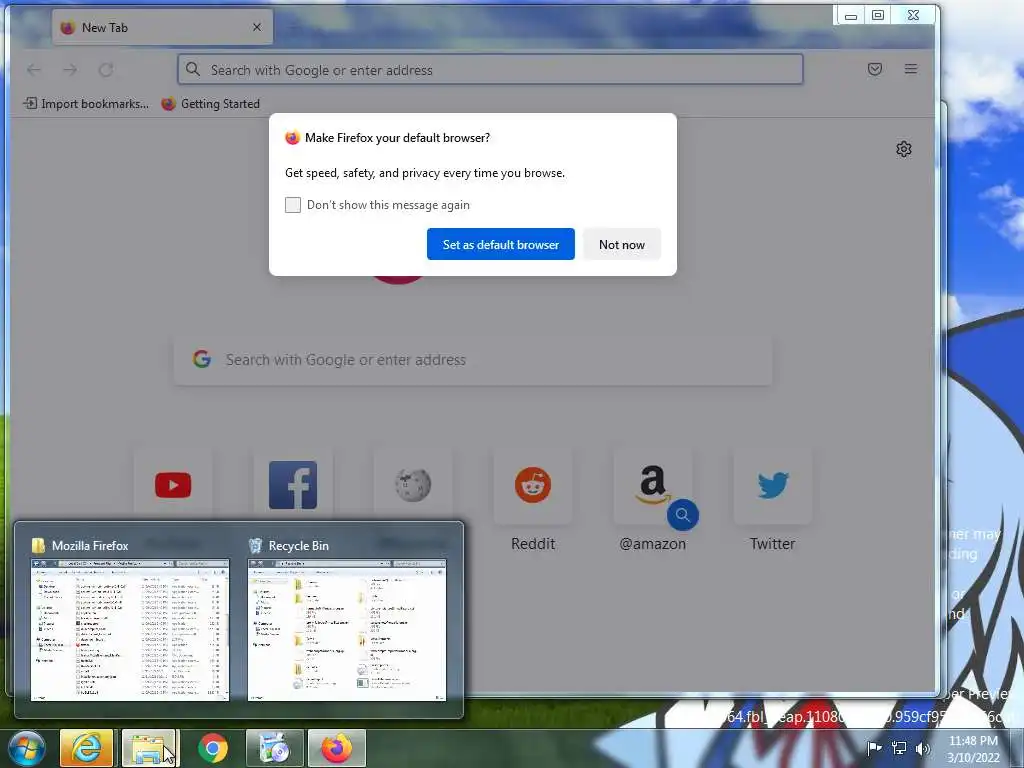
Task: Click Windows Explorer taskbar icon
Action: tap(148, 748)
